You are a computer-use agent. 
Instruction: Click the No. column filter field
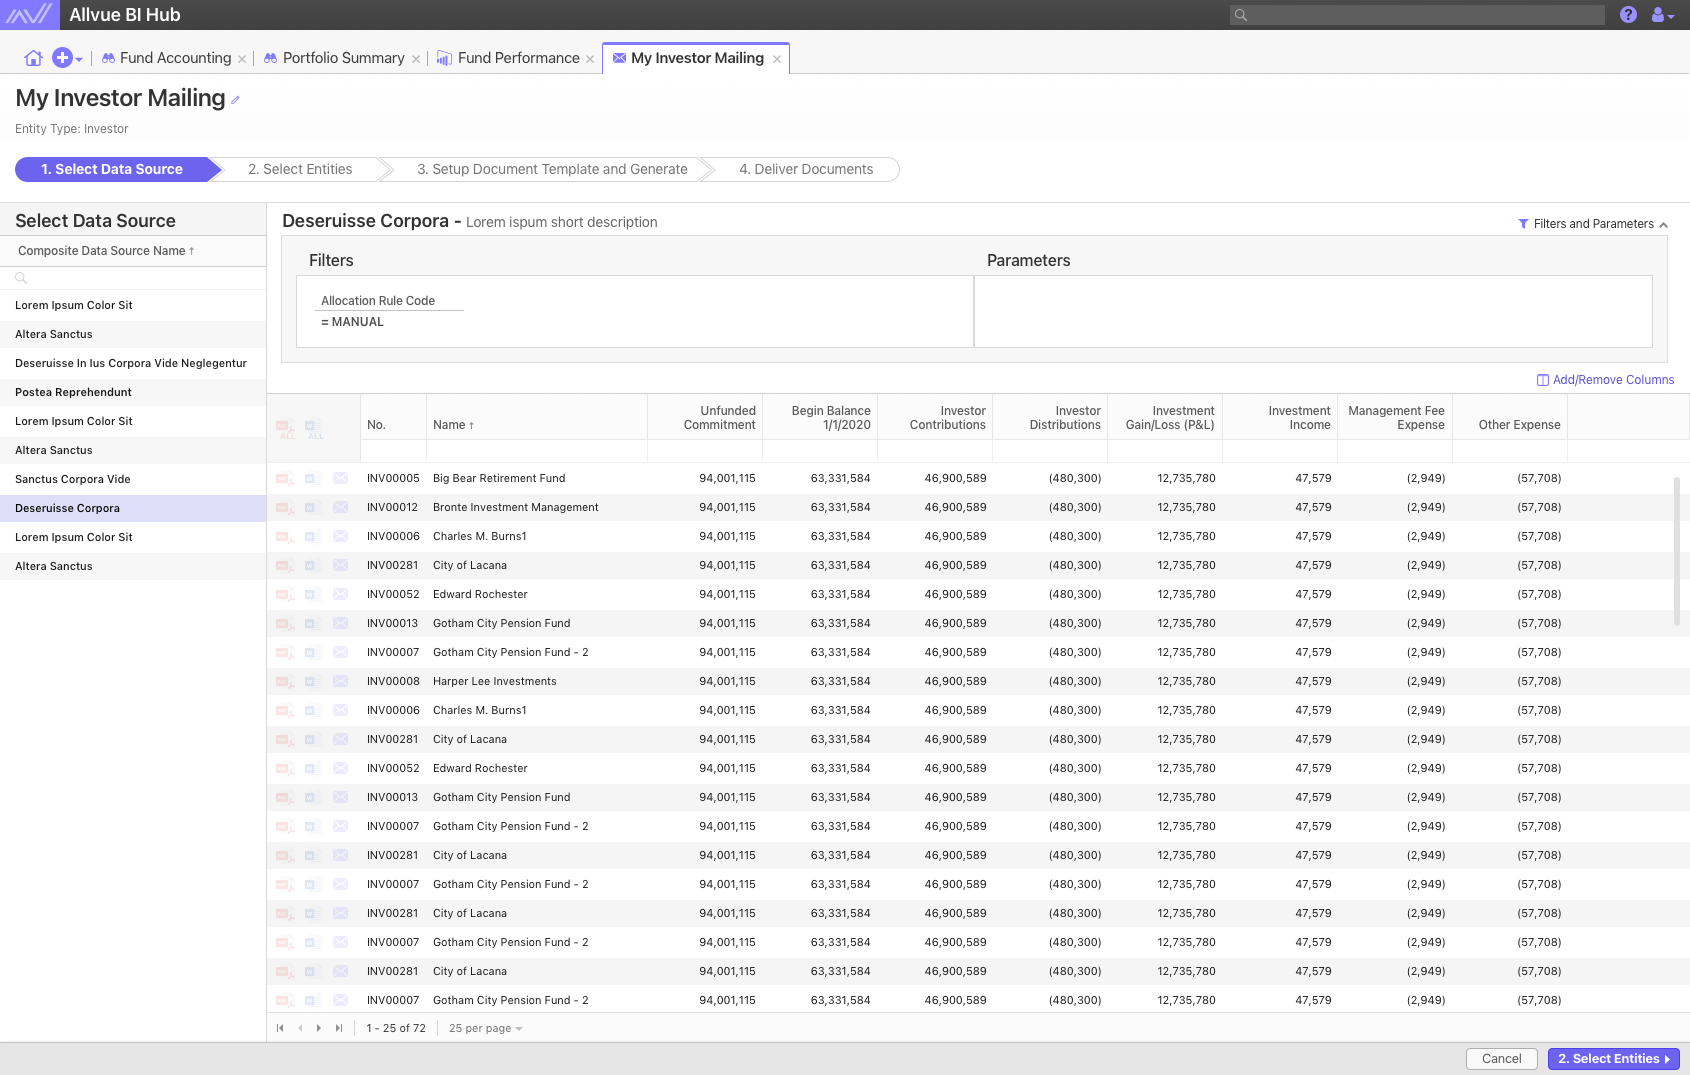(x=393, y=451)
